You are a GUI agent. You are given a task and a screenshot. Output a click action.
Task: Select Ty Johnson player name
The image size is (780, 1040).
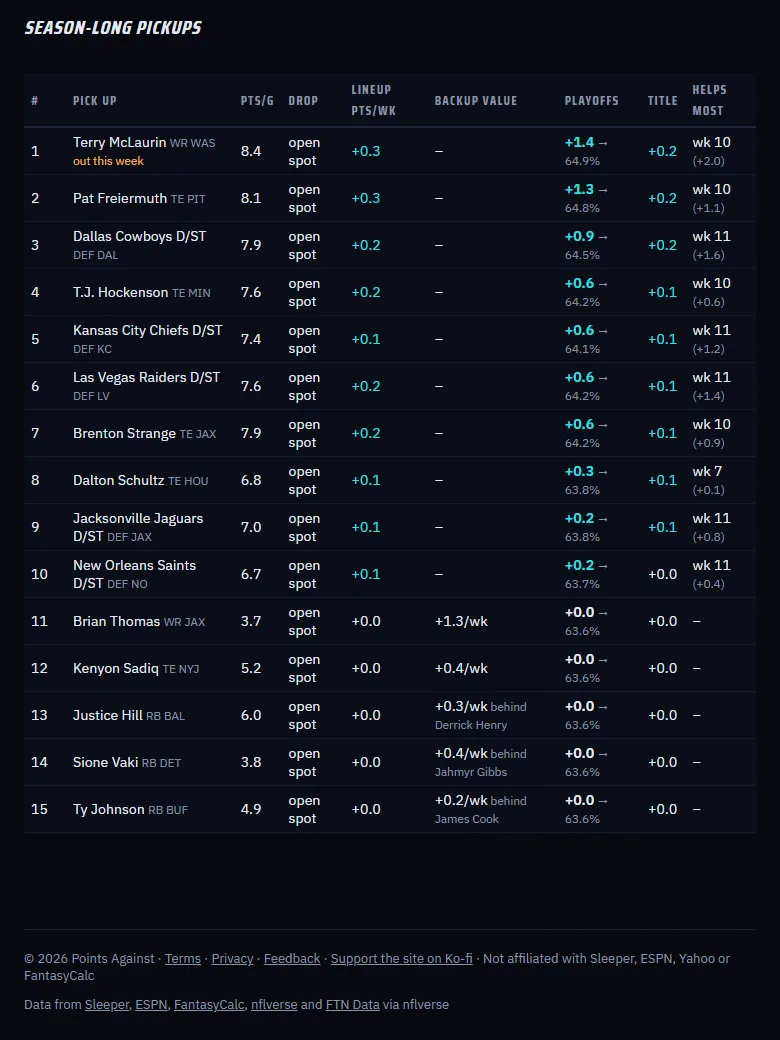pos(109,809)
